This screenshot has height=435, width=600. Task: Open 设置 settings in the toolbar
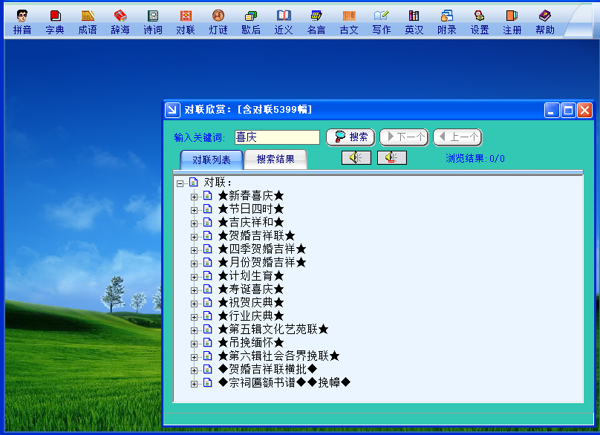[x=479, y=21]
